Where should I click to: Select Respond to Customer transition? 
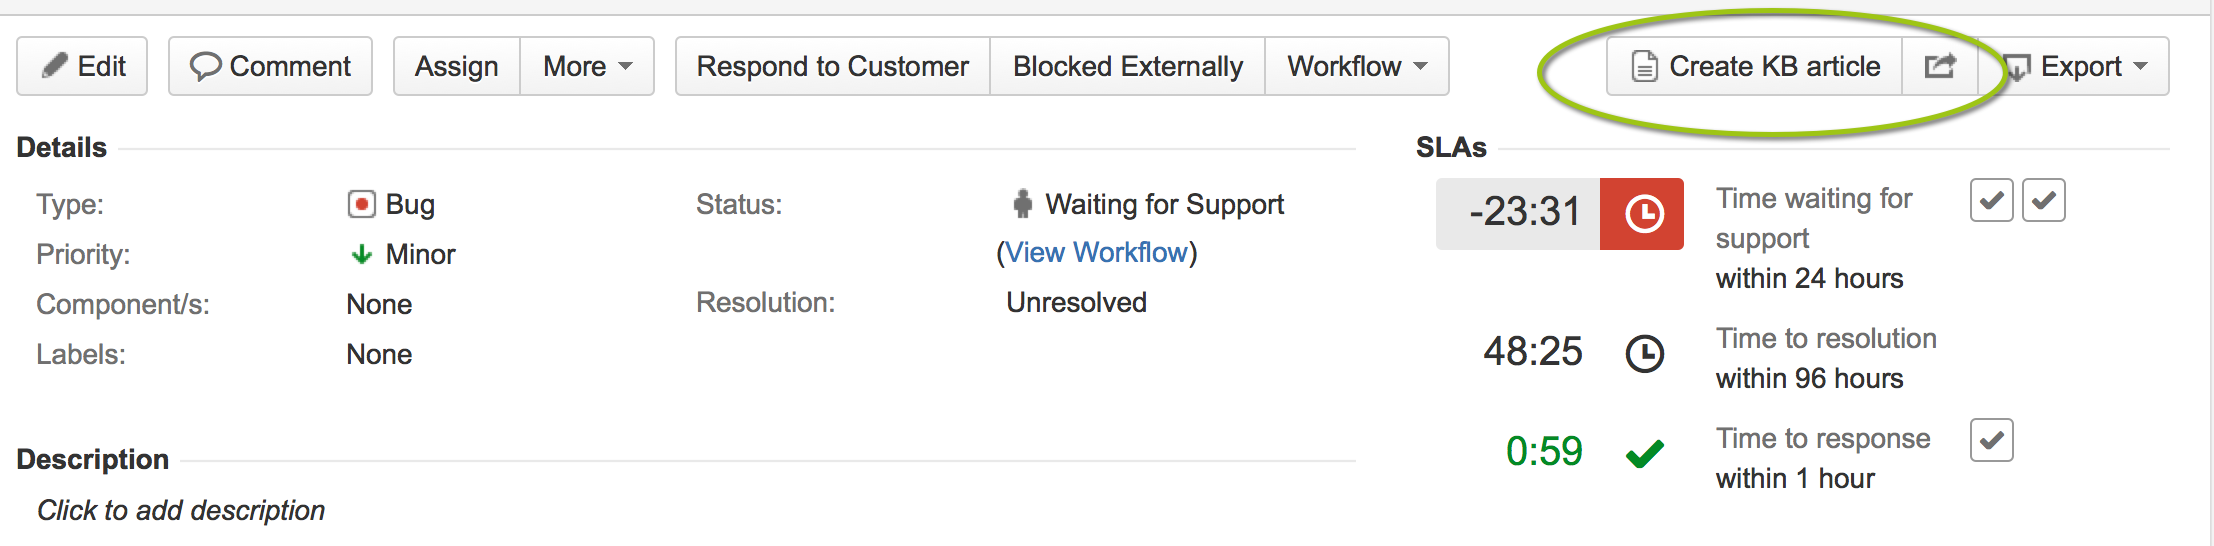tap(833, 66)
